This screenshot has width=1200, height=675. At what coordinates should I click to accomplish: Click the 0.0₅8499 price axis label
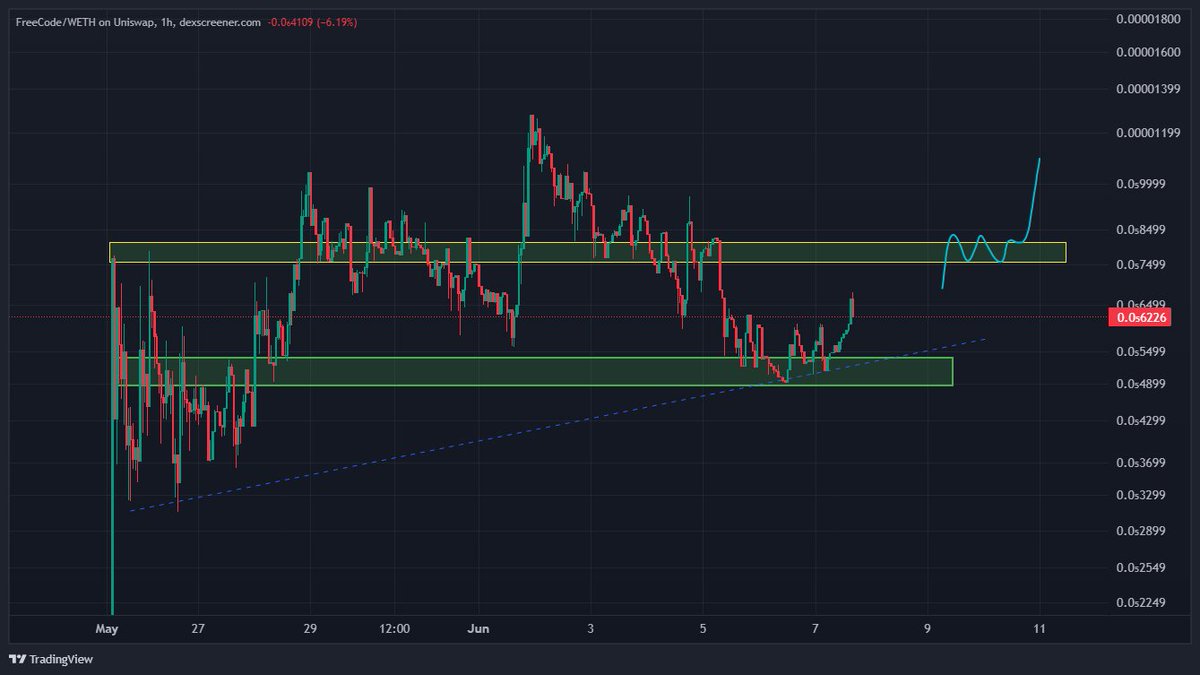tap(1141, 230)
